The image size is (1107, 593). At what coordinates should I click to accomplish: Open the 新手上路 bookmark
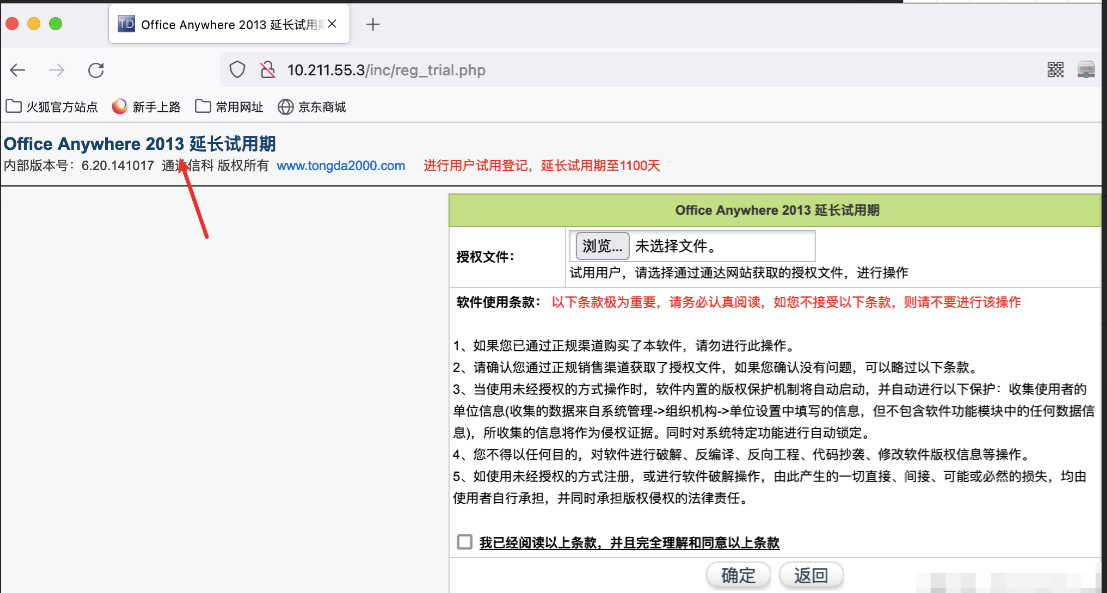tap(146, 107)
